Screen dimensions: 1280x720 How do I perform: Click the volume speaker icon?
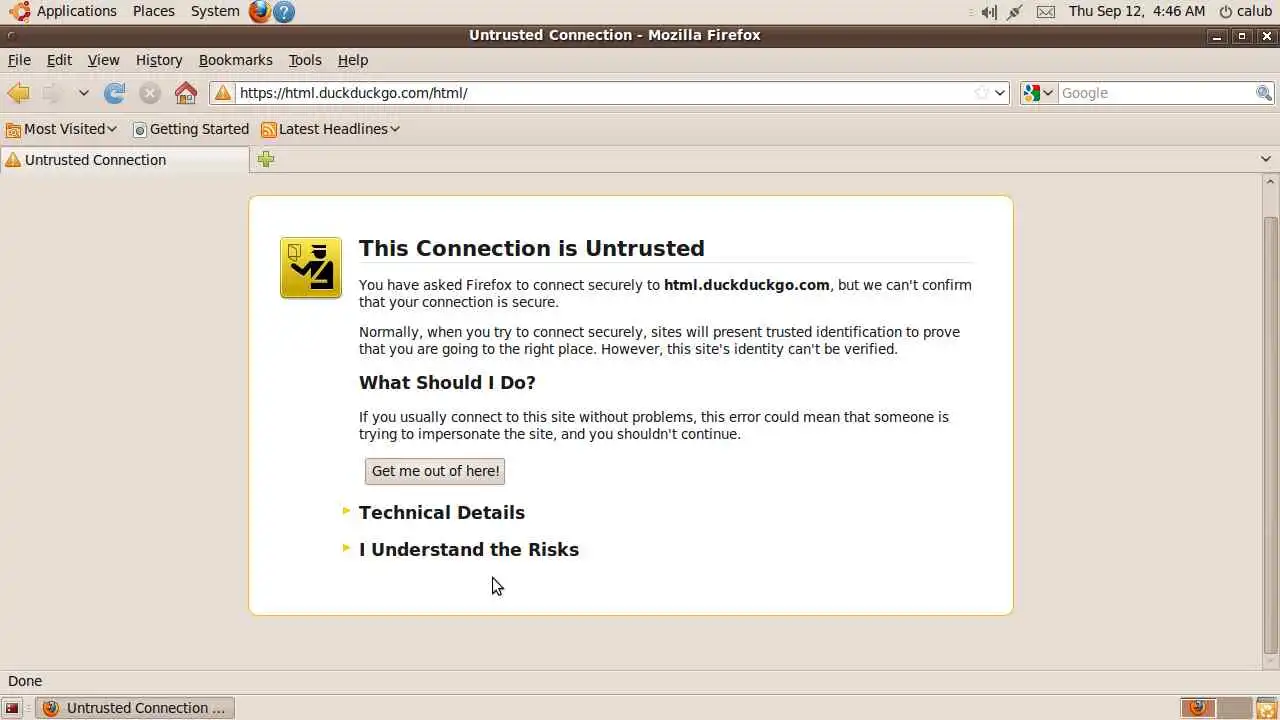[988, 12]
